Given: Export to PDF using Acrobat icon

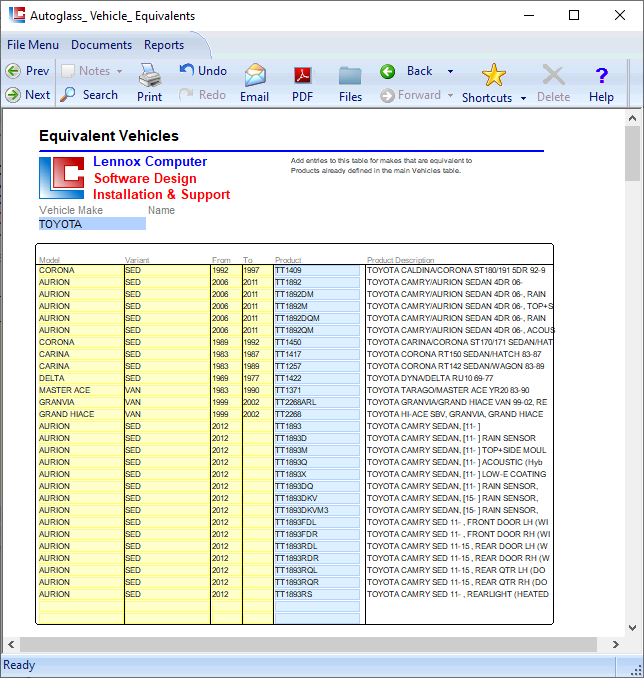Looking at the screenshot, I should (302, 83).
